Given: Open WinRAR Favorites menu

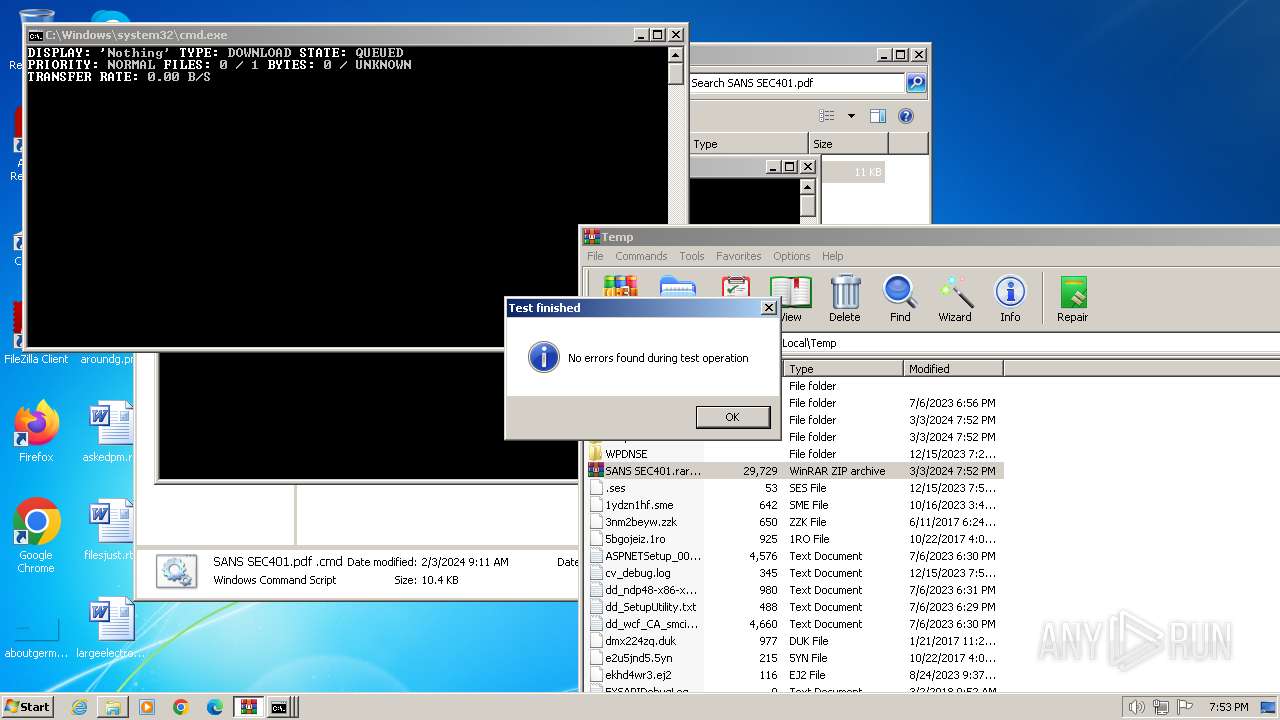Looking at the screenshot, I should 739,256.
